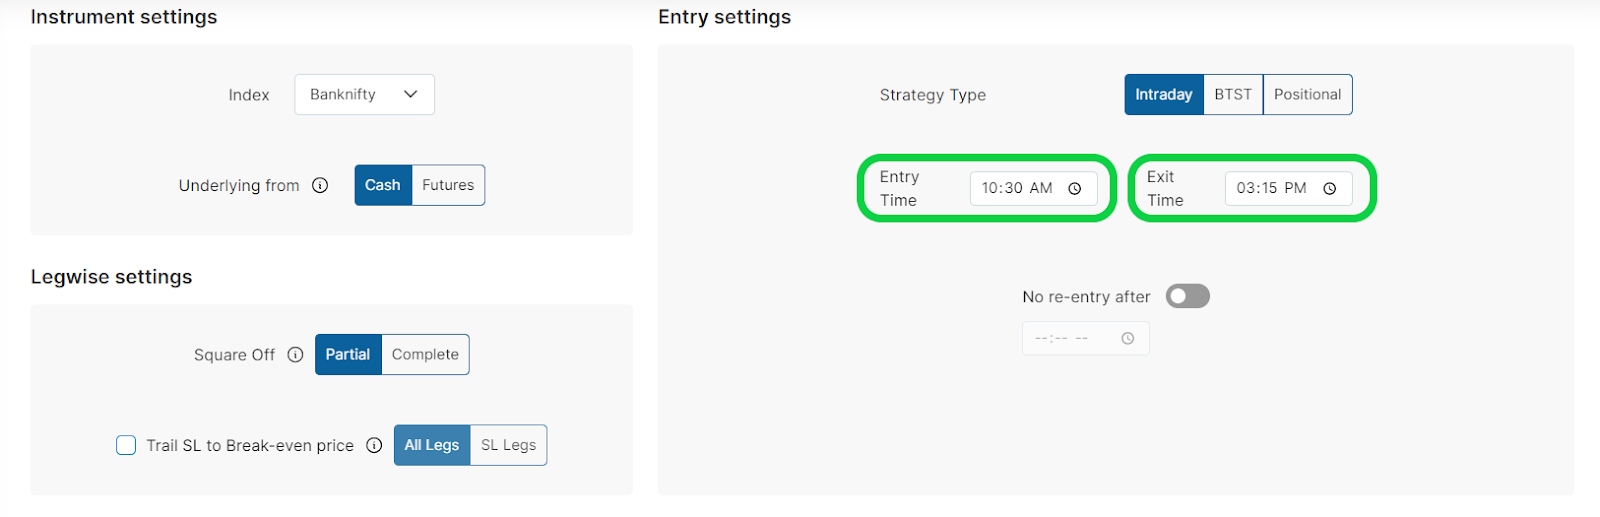Toggle the No re-entry after switch
This screenshot has width=1600, height=517.
pyautogui.click(x=1188, y=296)
